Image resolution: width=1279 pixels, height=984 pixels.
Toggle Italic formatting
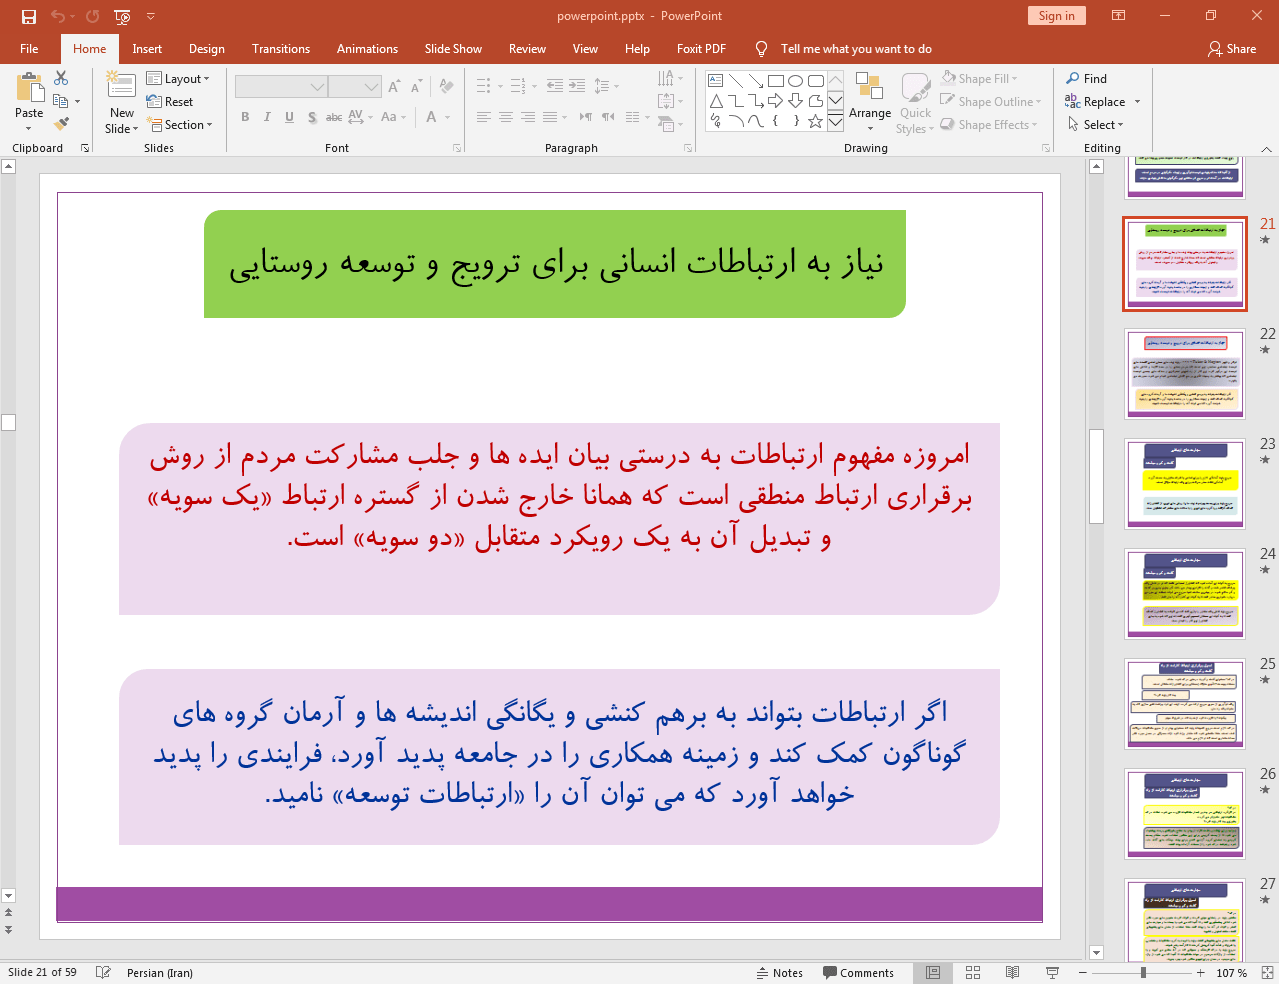tap(267, 117)
